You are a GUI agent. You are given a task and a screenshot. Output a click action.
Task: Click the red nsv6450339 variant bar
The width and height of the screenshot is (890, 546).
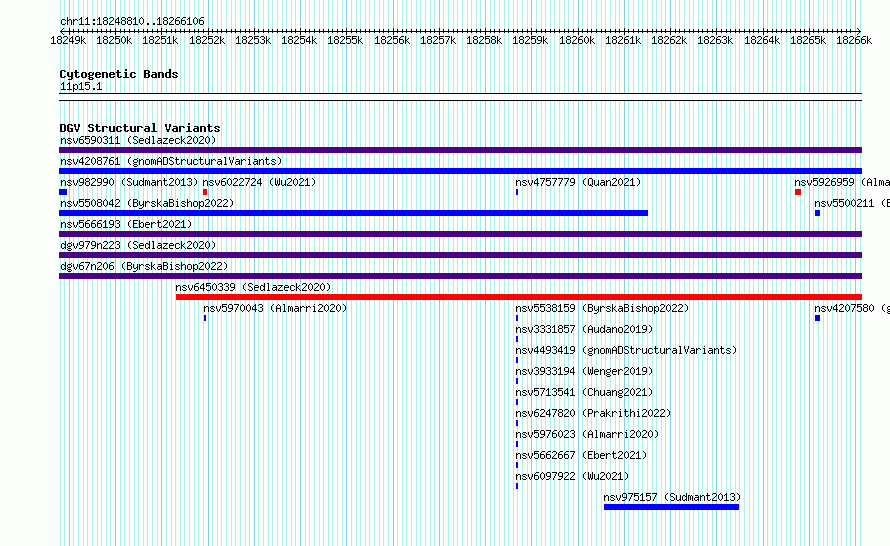coord(519,297)
